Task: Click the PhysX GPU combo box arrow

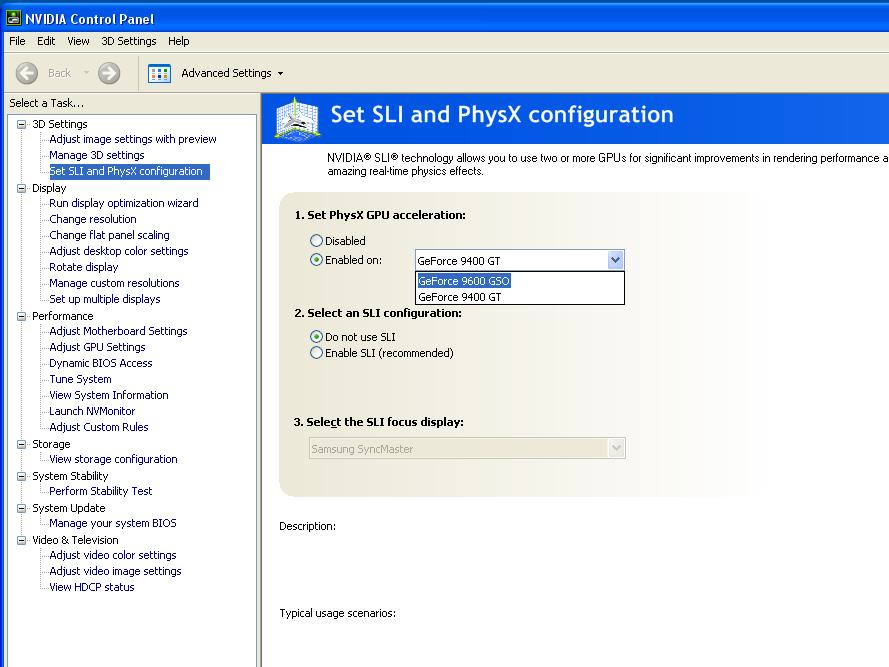Action: point(615,260)
